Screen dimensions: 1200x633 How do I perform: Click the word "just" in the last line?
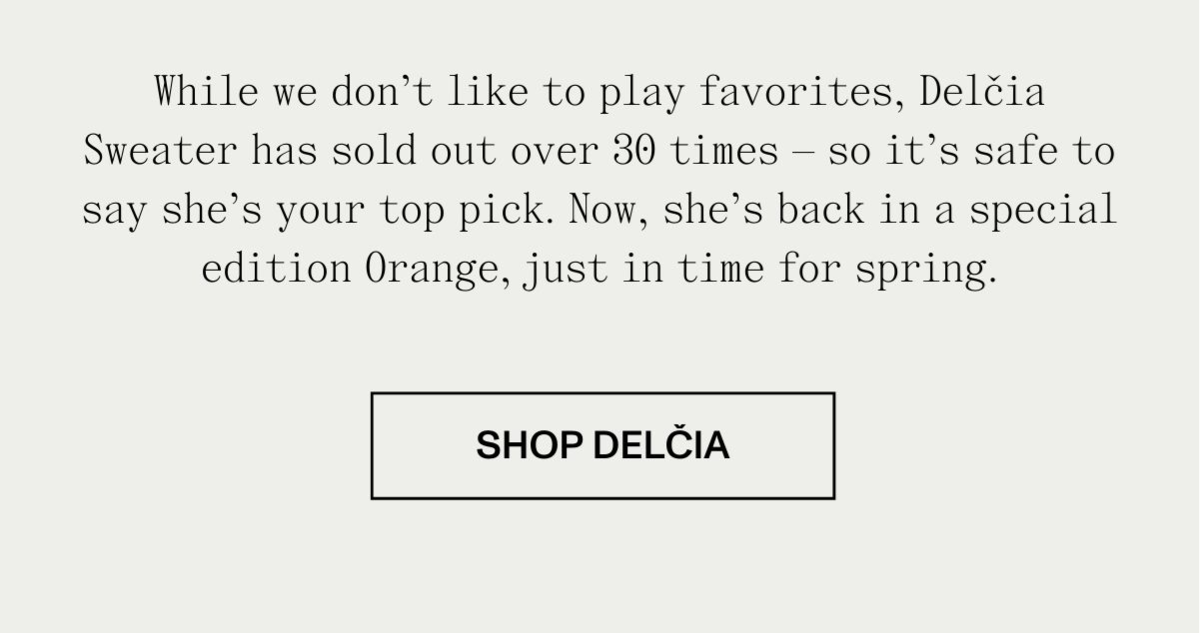coord(564,270)
